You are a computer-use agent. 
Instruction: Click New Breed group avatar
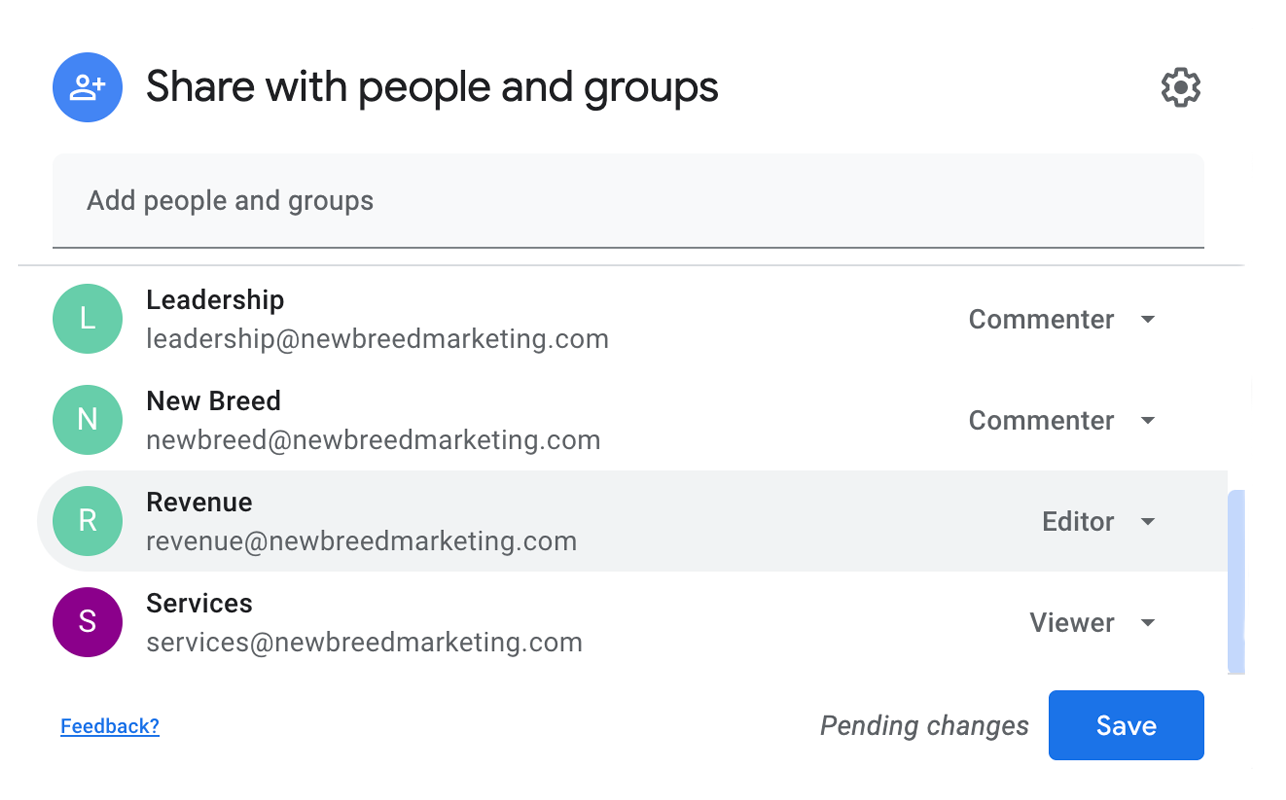click(x=88, y=420)
